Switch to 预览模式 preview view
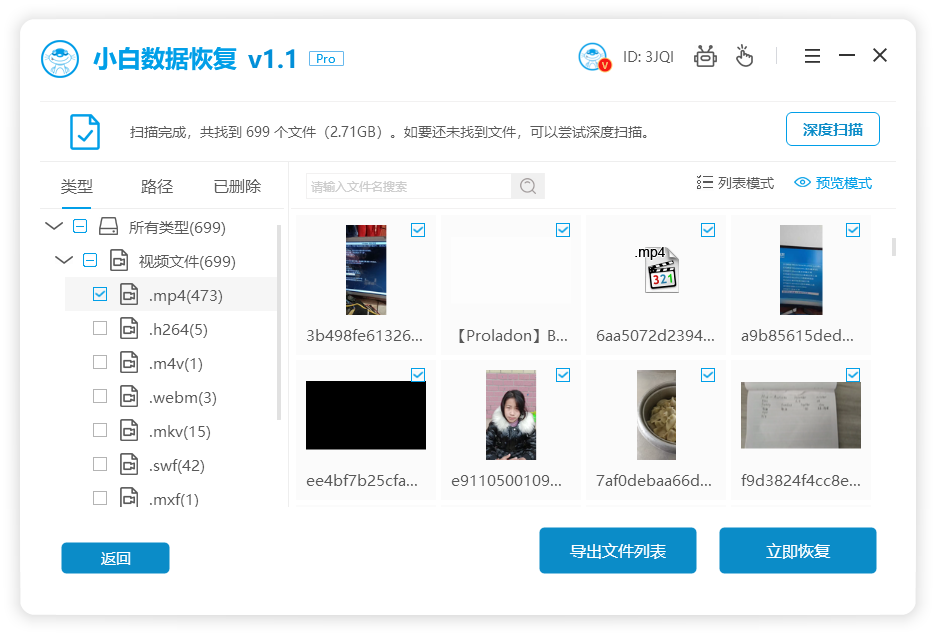 pos(833,183)
